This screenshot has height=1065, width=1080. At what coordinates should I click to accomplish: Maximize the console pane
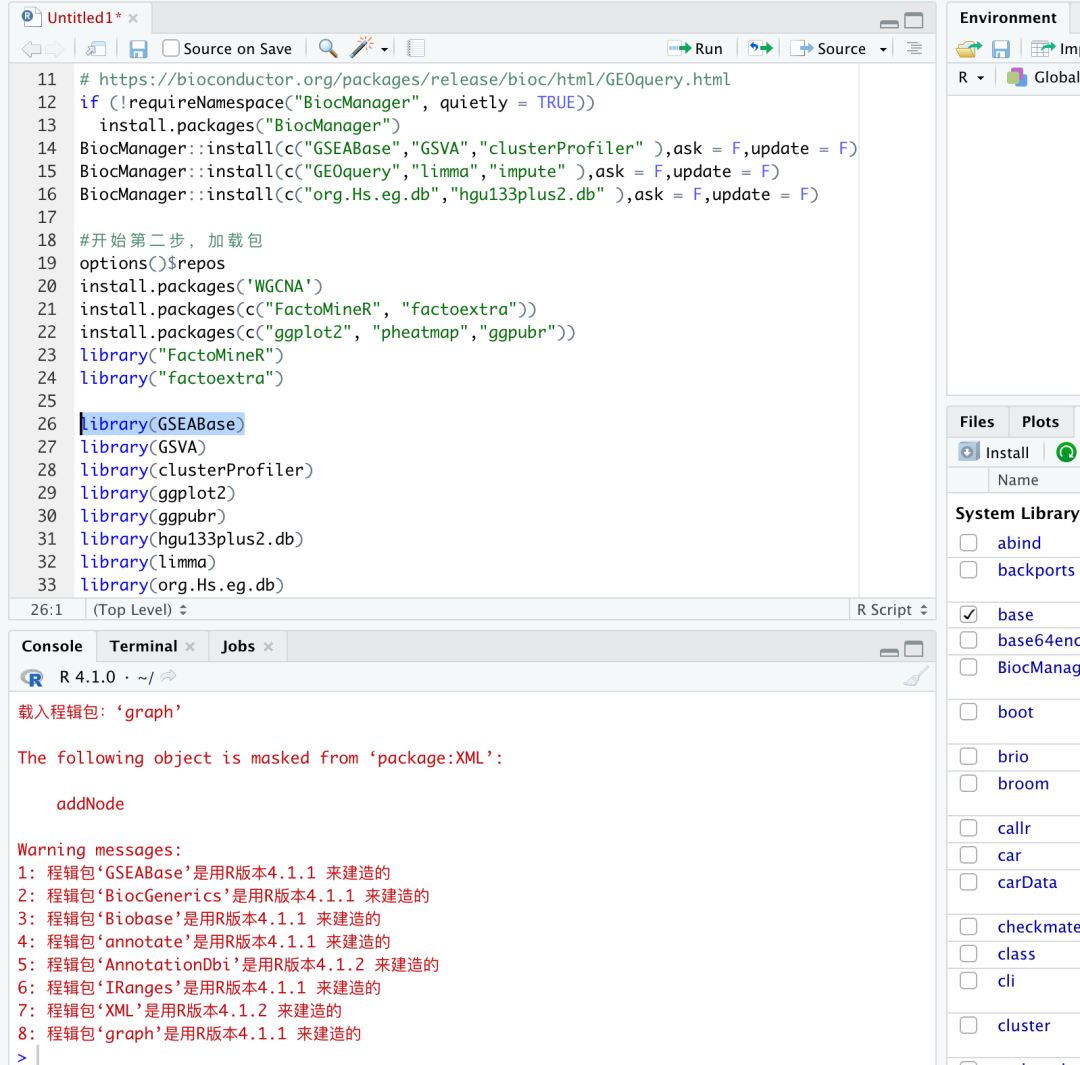point(914,649)
